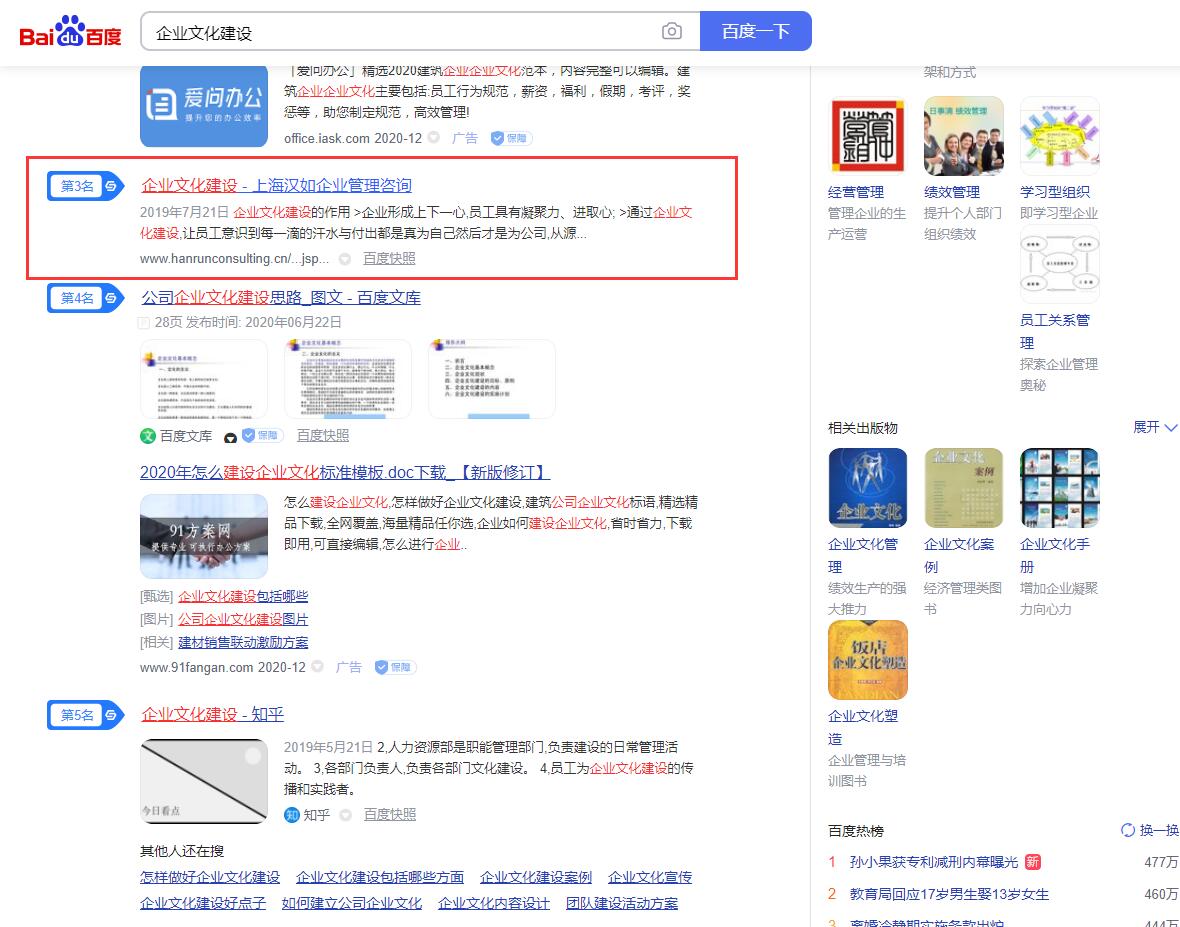Open 百度快照 for the 上海汉如 result
The height and width of the screenshot is (927, 1180).
389,258
